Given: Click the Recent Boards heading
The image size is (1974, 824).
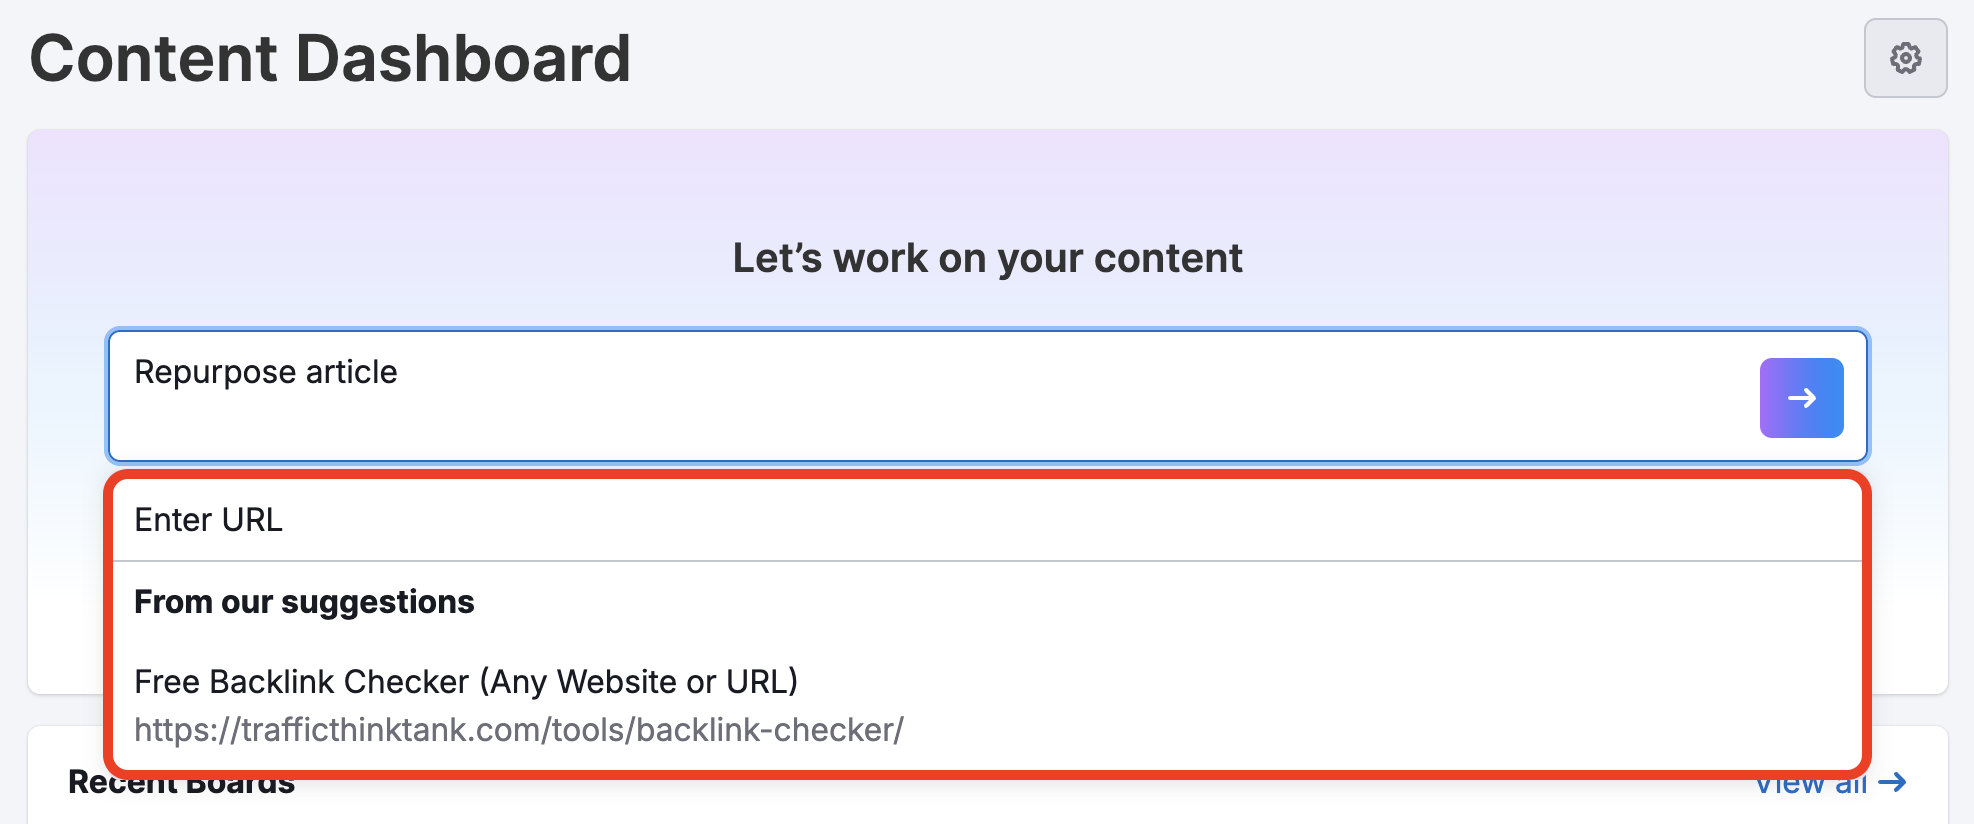Looking at the screenshot, I should 181,782.
